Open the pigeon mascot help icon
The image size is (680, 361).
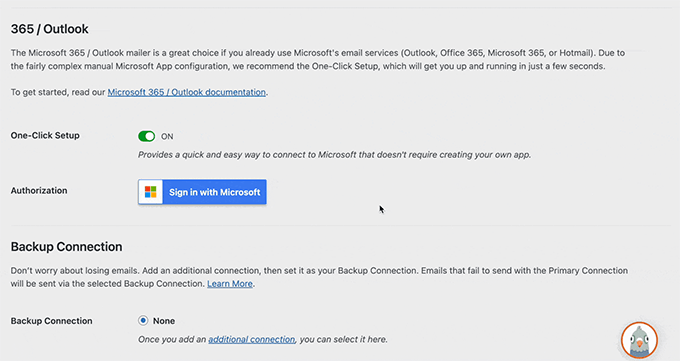[639, 341]
